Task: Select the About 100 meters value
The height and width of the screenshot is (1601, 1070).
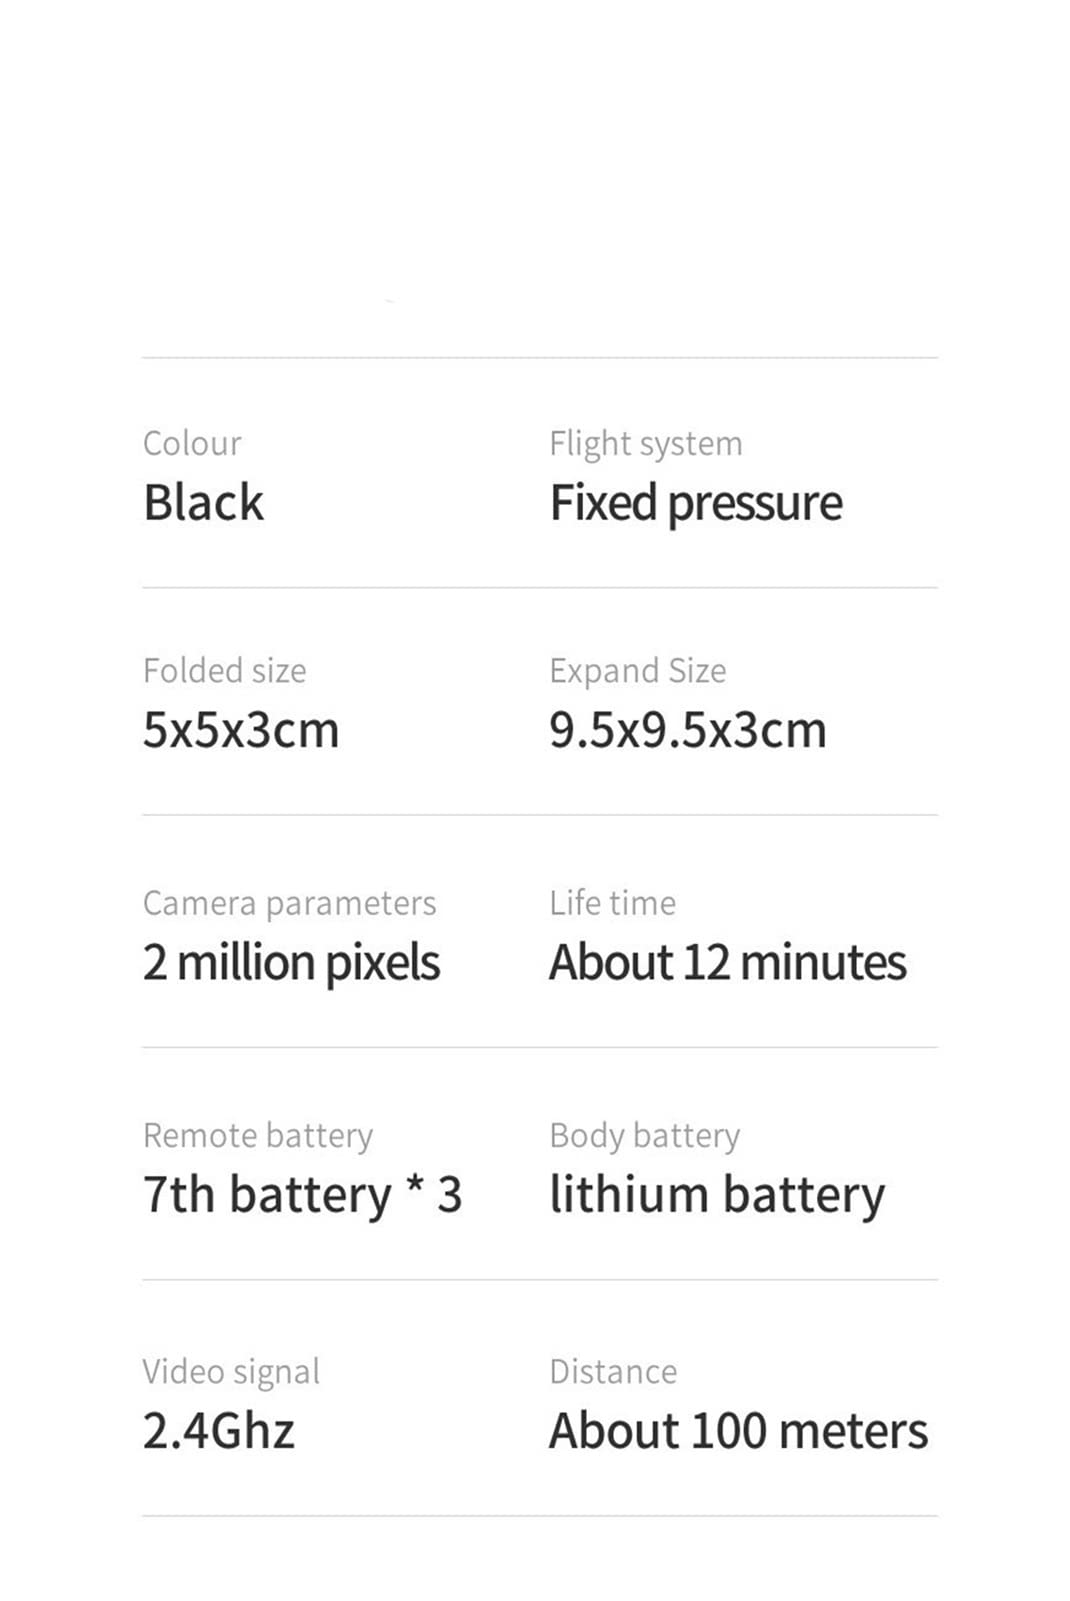Action: (739, 1430)
